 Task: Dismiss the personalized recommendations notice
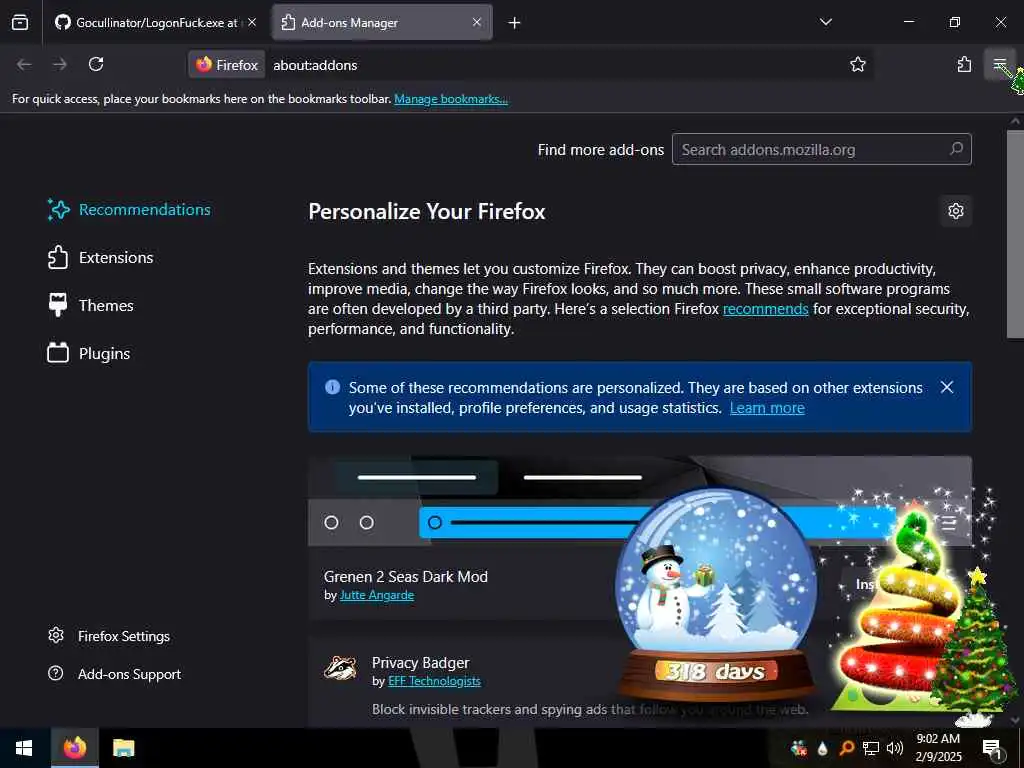tap(947, 387)
